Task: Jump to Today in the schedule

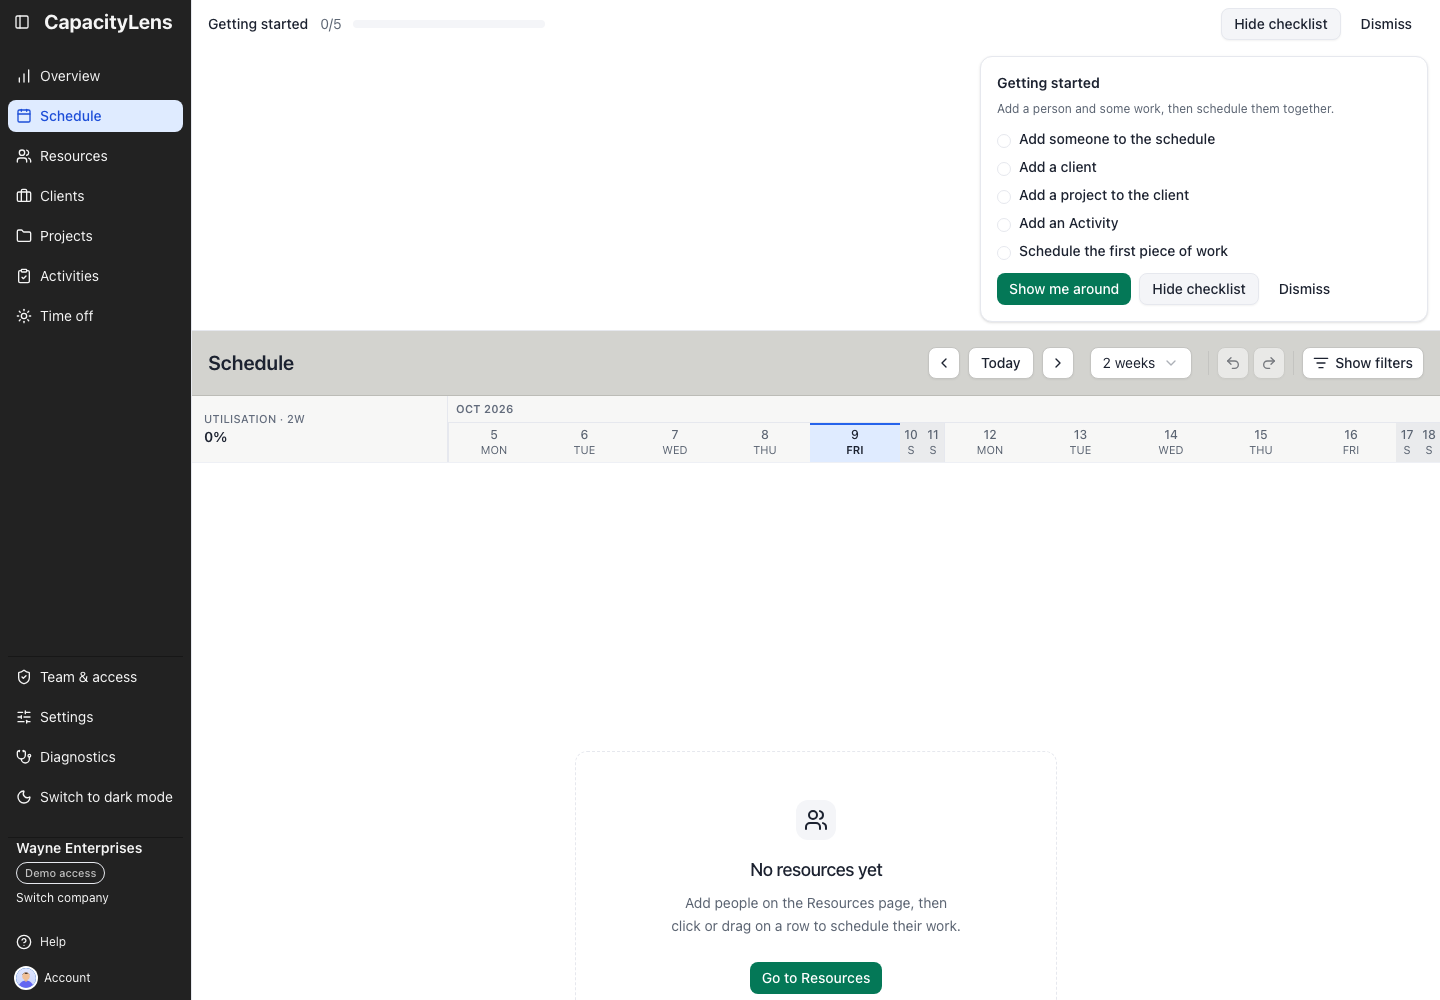Action: pos(1001,363)
